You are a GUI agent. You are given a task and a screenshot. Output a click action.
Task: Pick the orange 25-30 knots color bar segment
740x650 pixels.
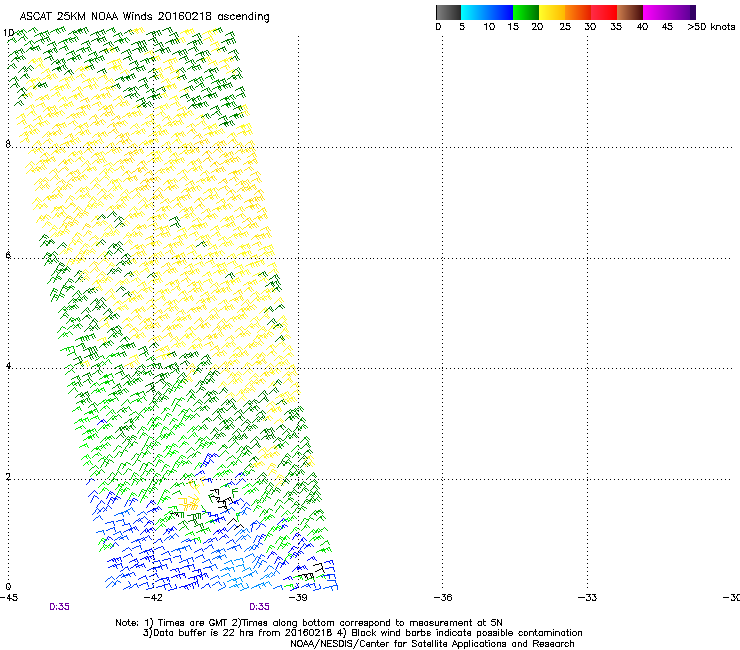click(578, 12)
